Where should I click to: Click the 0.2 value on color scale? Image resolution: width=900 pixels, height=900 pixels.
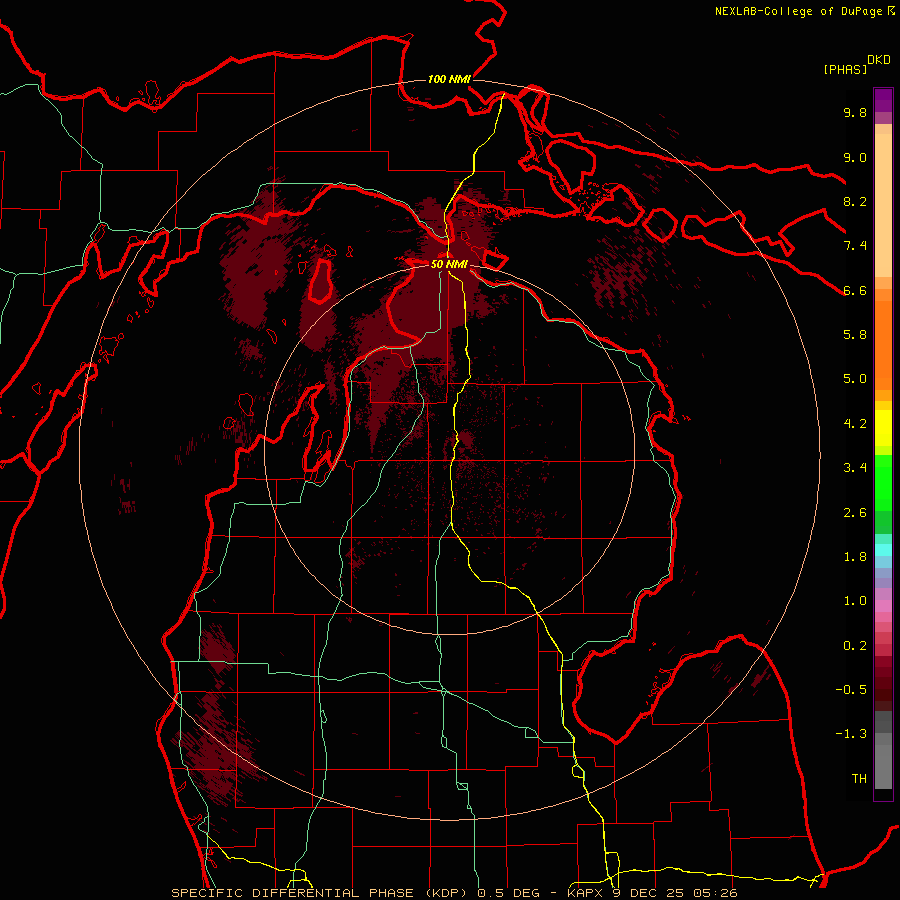point(855,646)
